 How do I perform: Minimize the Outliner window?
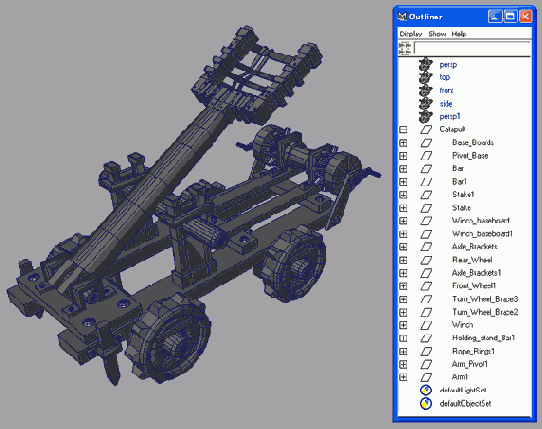(495, 16)
